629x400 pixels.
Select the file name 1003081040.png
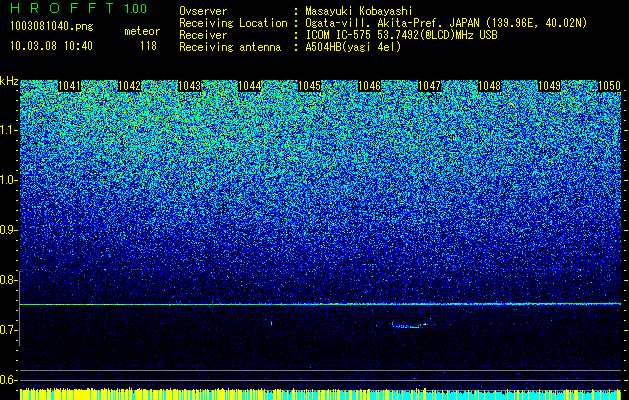[52, 27]
